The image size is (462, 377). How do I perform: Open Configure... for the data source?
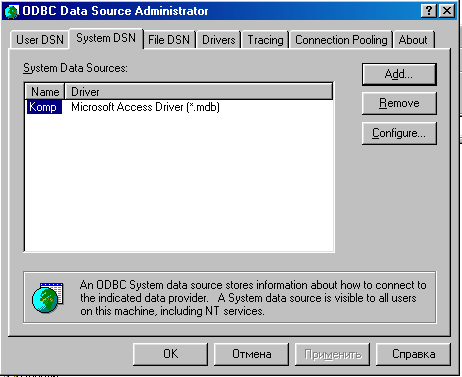(x=399, y=133)
